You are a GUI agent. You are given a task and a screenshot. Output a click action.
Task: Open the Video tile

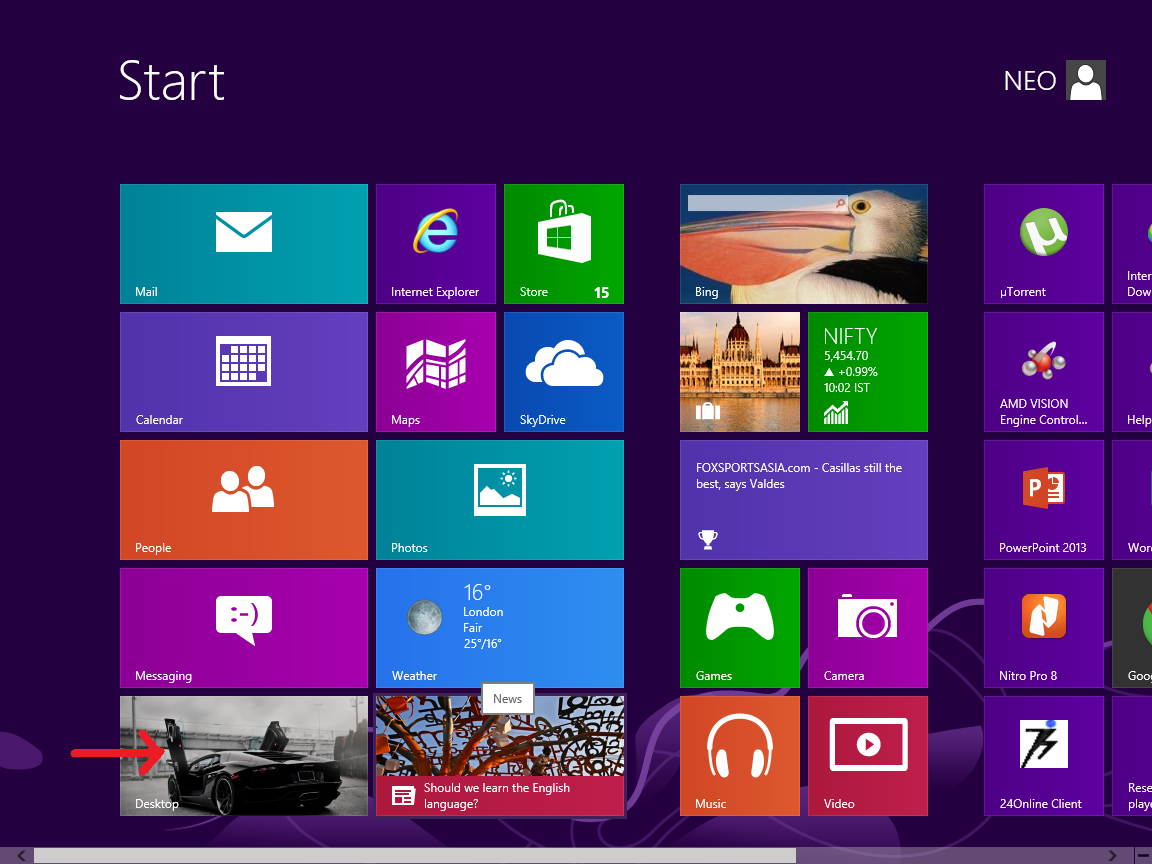(868, 756)
